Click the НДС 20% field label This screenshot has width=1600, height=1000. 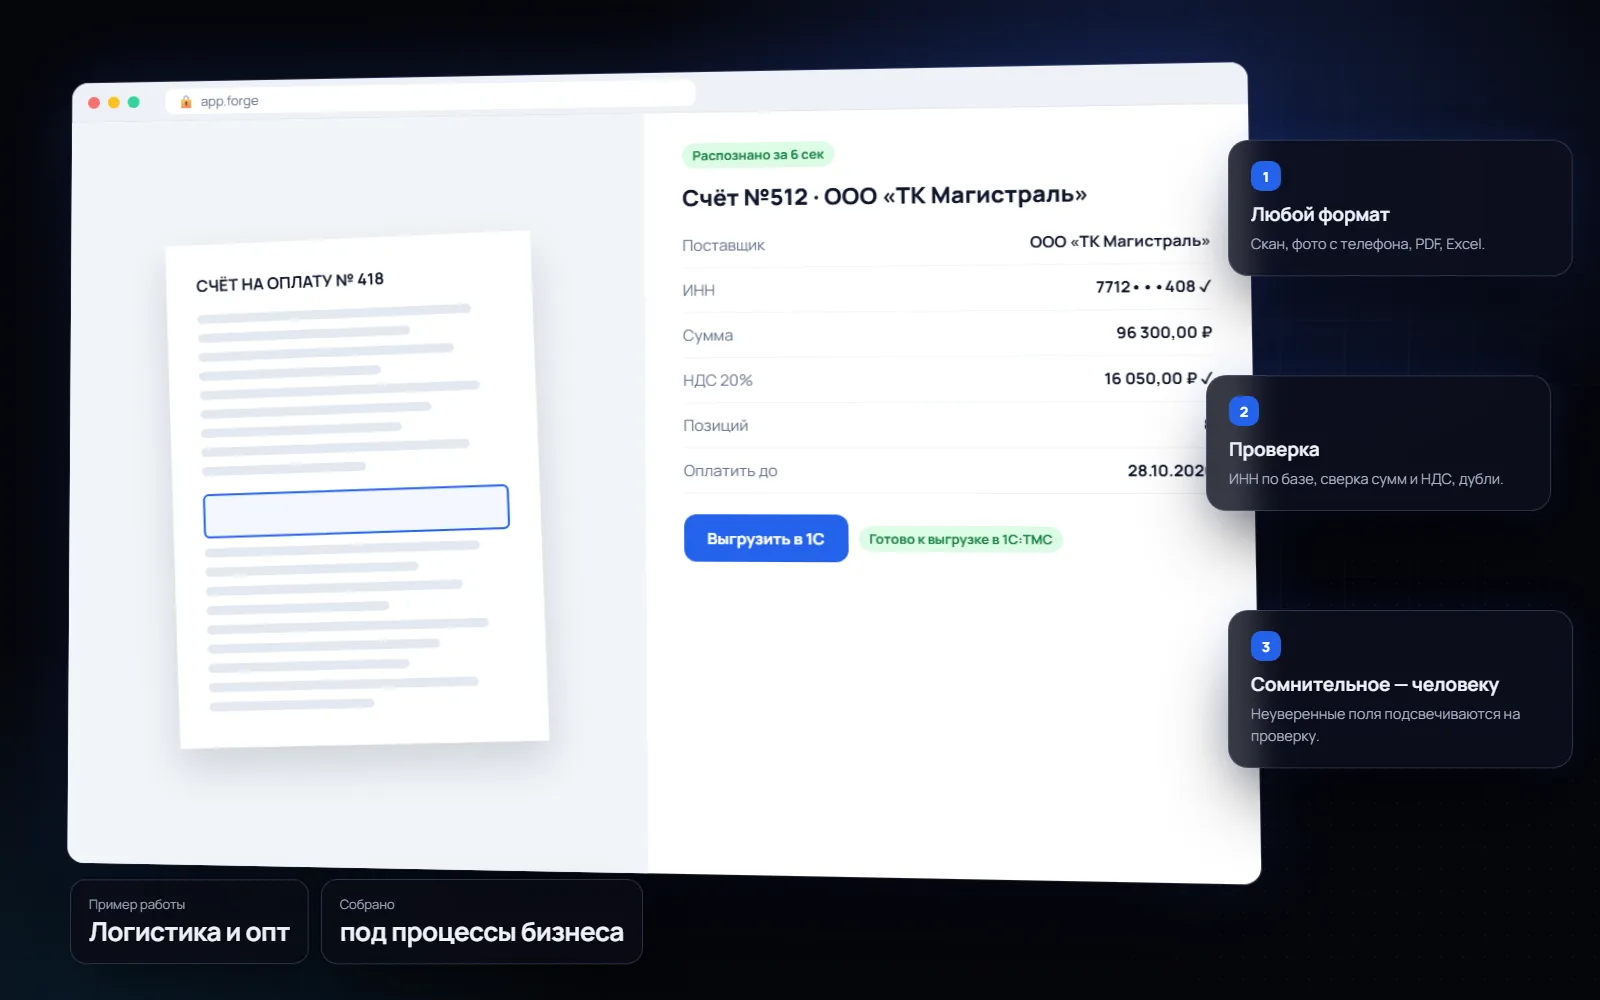717,380
